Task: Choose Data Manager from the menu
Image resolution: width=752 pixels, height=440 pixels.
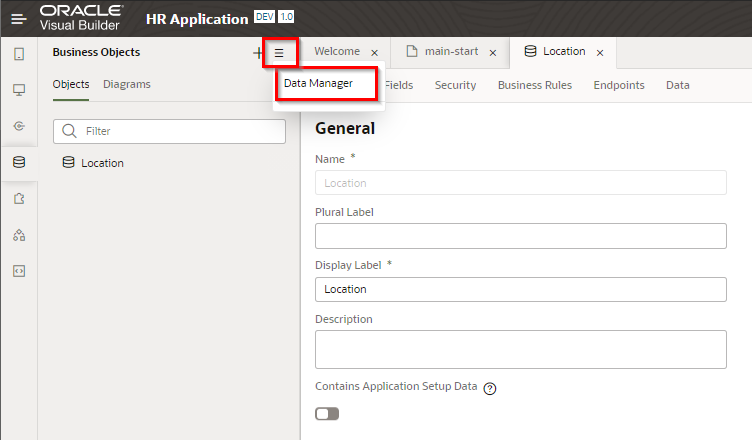Action: click(318, 84)
